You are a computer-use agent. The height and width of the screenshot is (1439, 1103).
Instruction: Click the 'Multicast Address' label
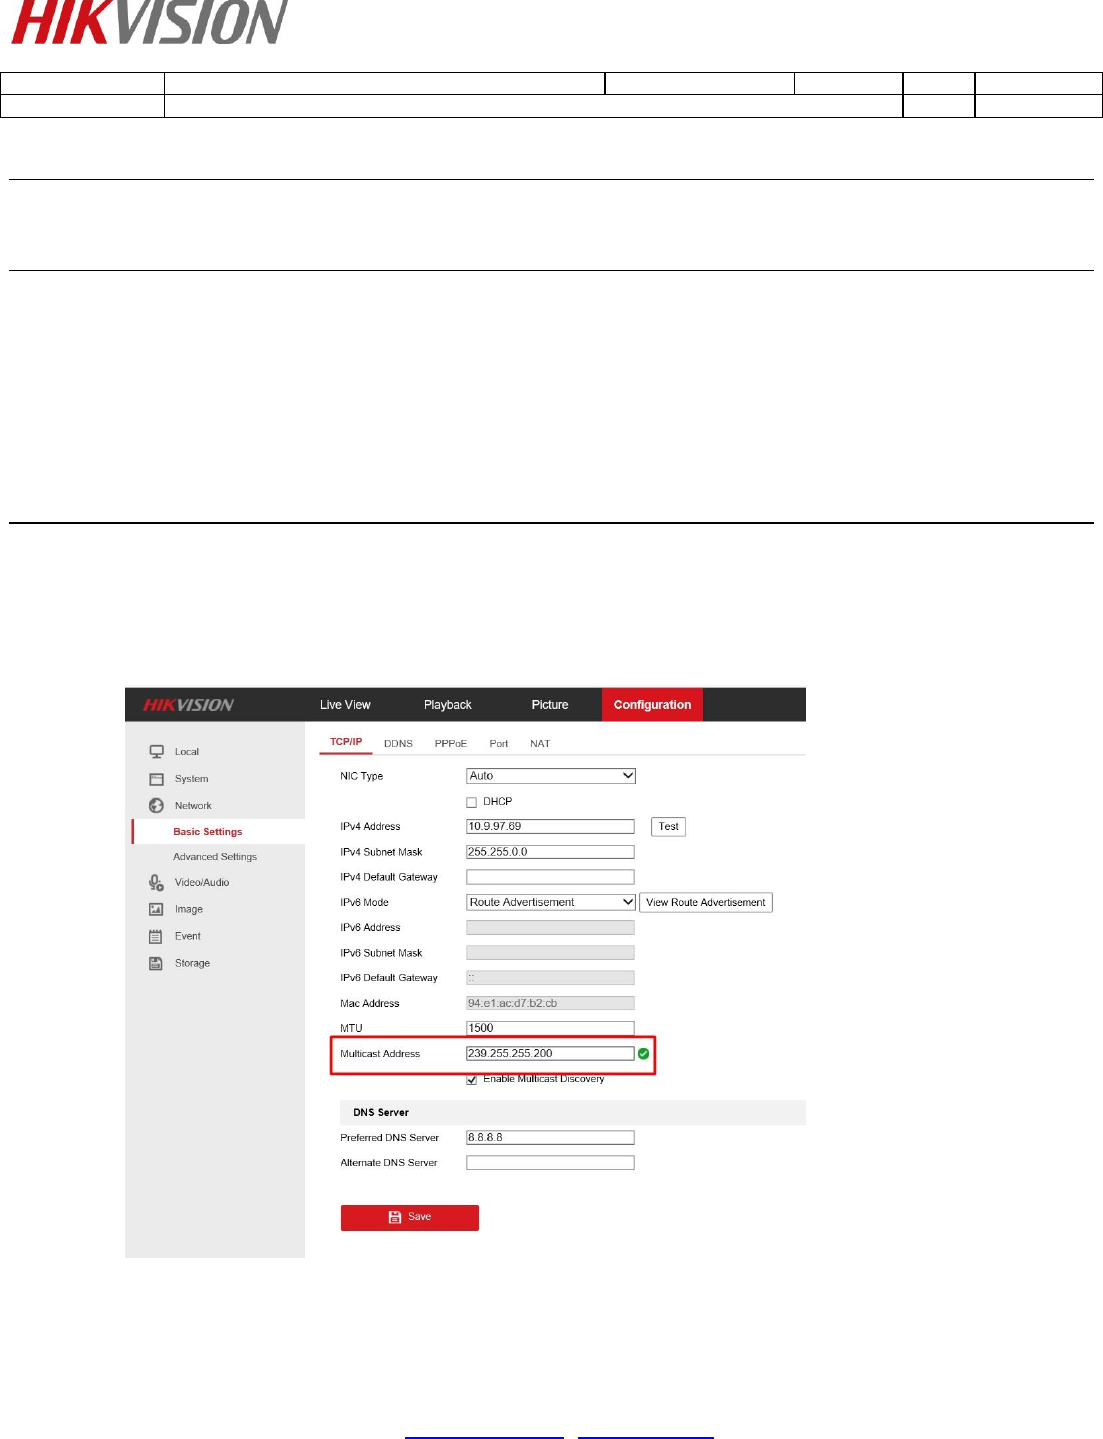(x=380, y=1054)
